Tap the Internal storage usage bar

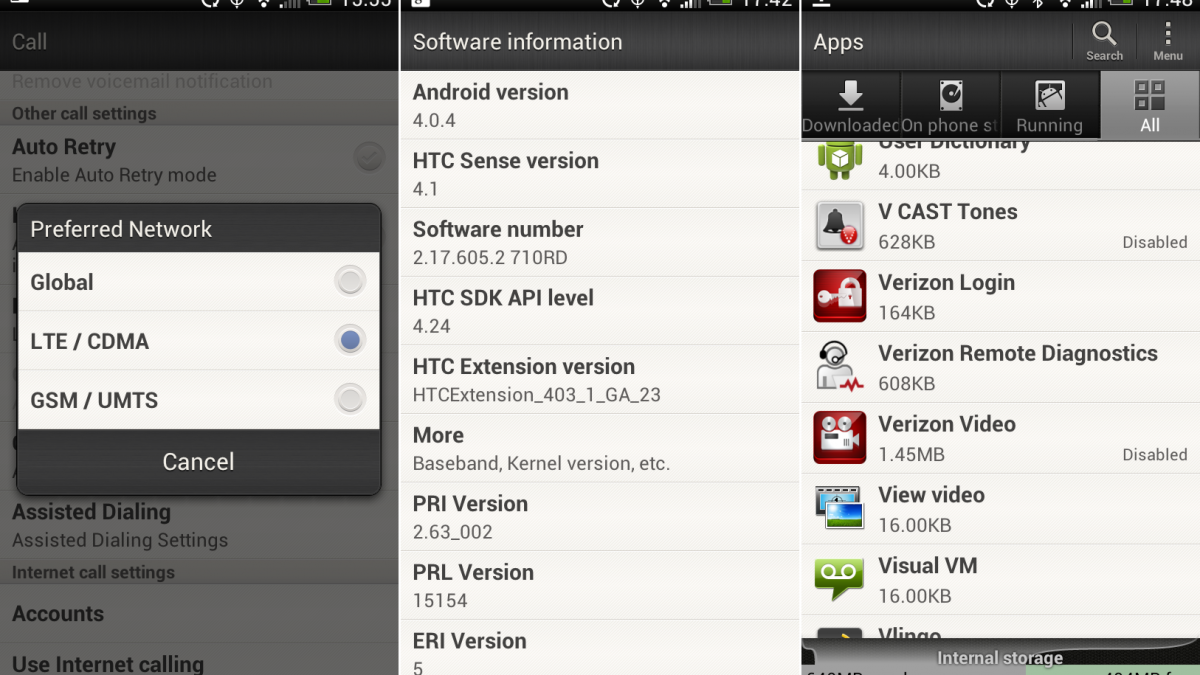tap(1000, 658)
